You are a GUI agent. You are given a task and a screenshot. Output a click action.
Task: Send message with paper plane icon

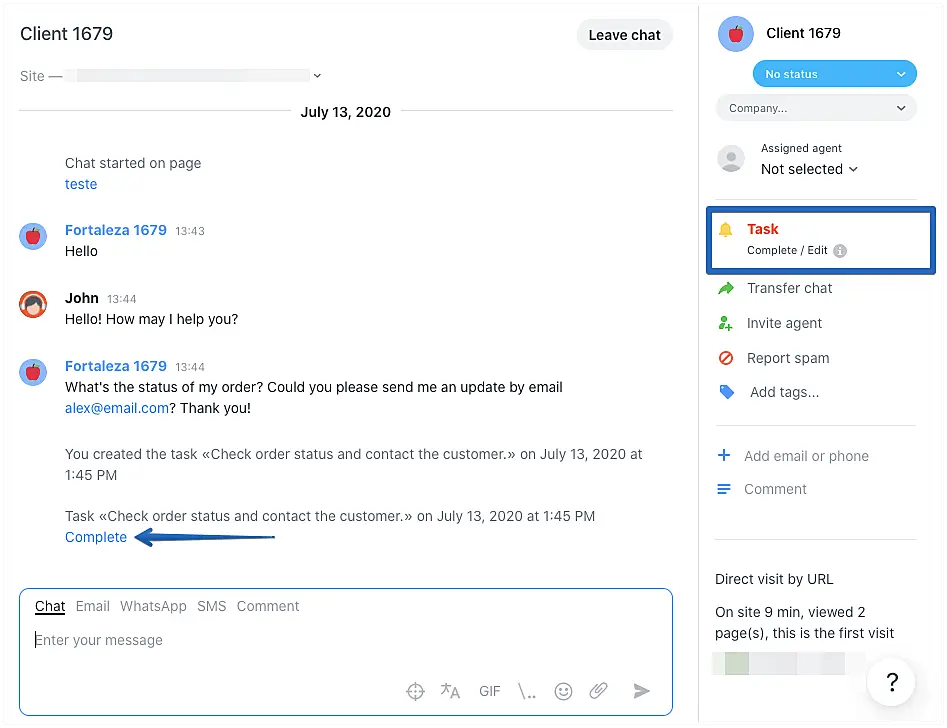pyautogui.click(x=642, y=691)
